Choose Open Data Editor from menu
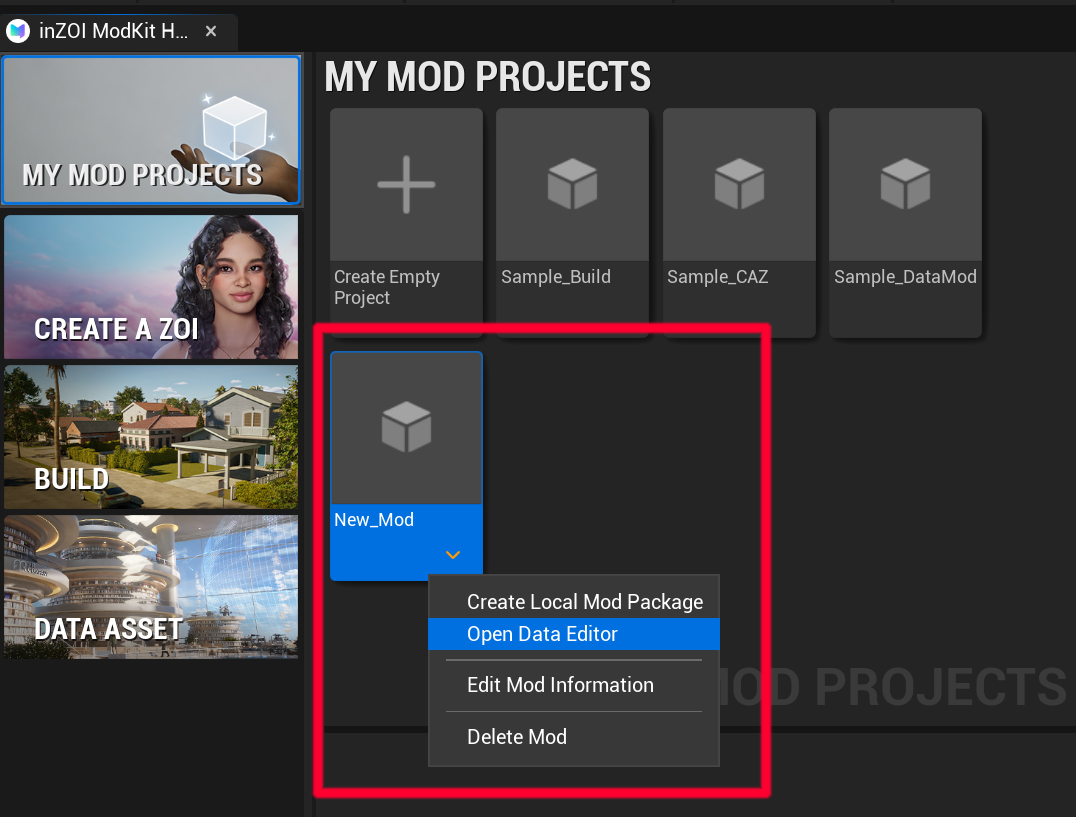 click(x=574, y=634)
